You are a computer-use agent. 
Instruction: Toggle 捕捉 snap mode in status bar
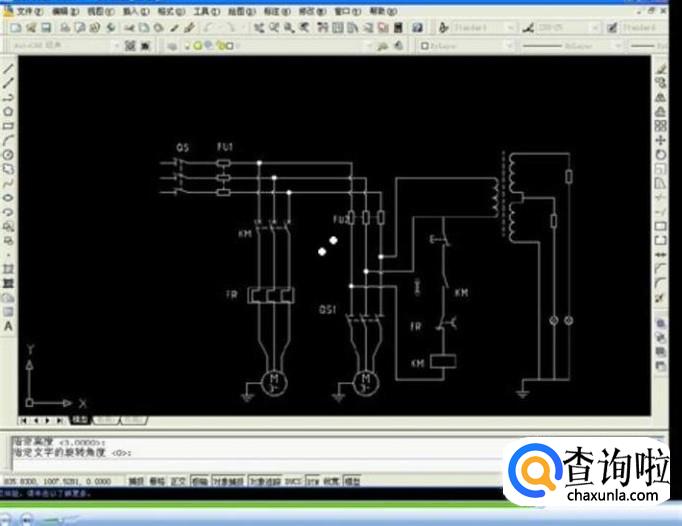(136, 481)
